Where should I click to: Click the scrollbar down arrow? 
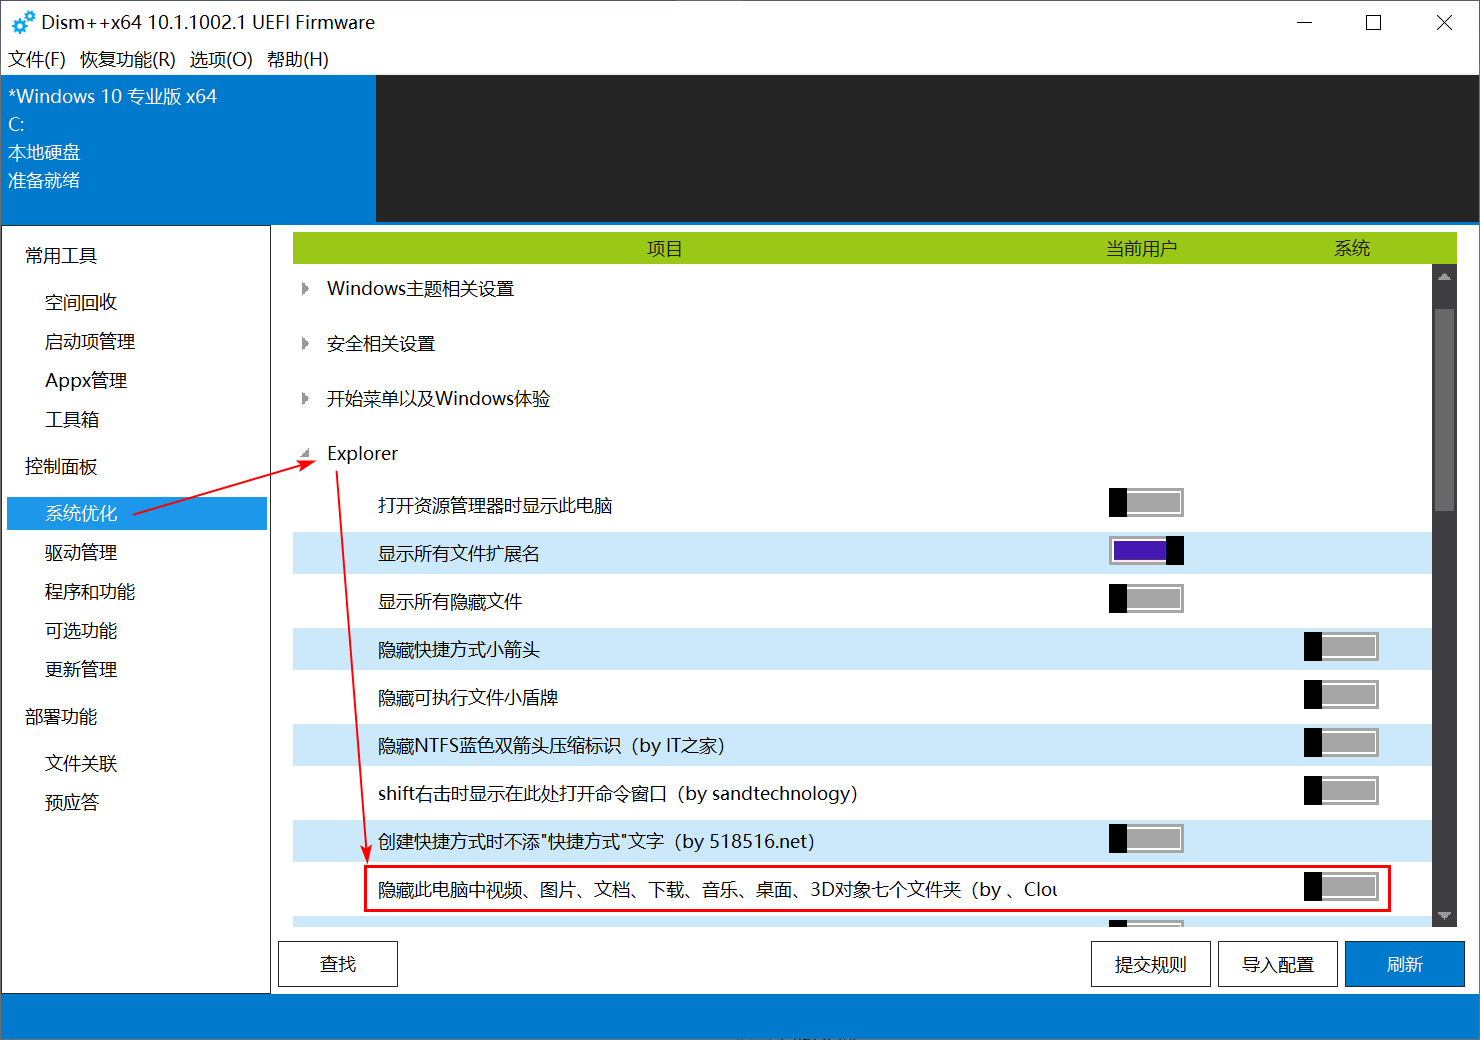(x=1444, y=915)
